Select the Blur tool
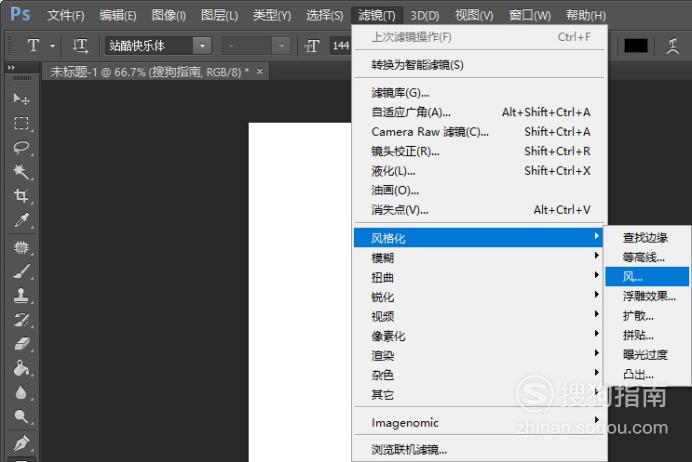The width and height of the screenshot is (692, 462). pyautogui.click(x=21, y=392)
